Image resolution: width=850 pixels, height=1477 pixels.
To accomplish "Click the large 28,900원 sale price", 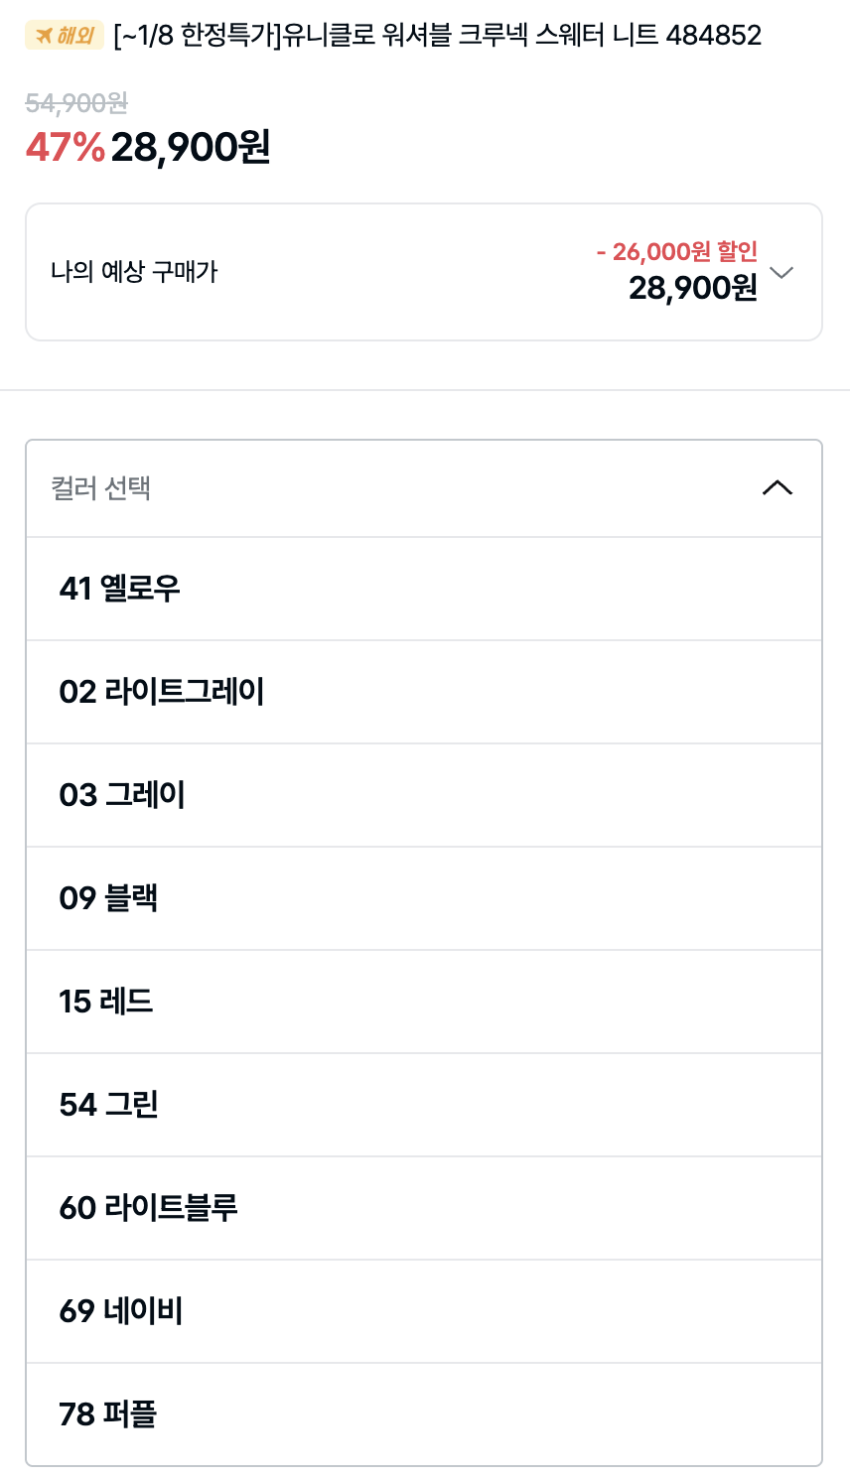I will 191,147.
